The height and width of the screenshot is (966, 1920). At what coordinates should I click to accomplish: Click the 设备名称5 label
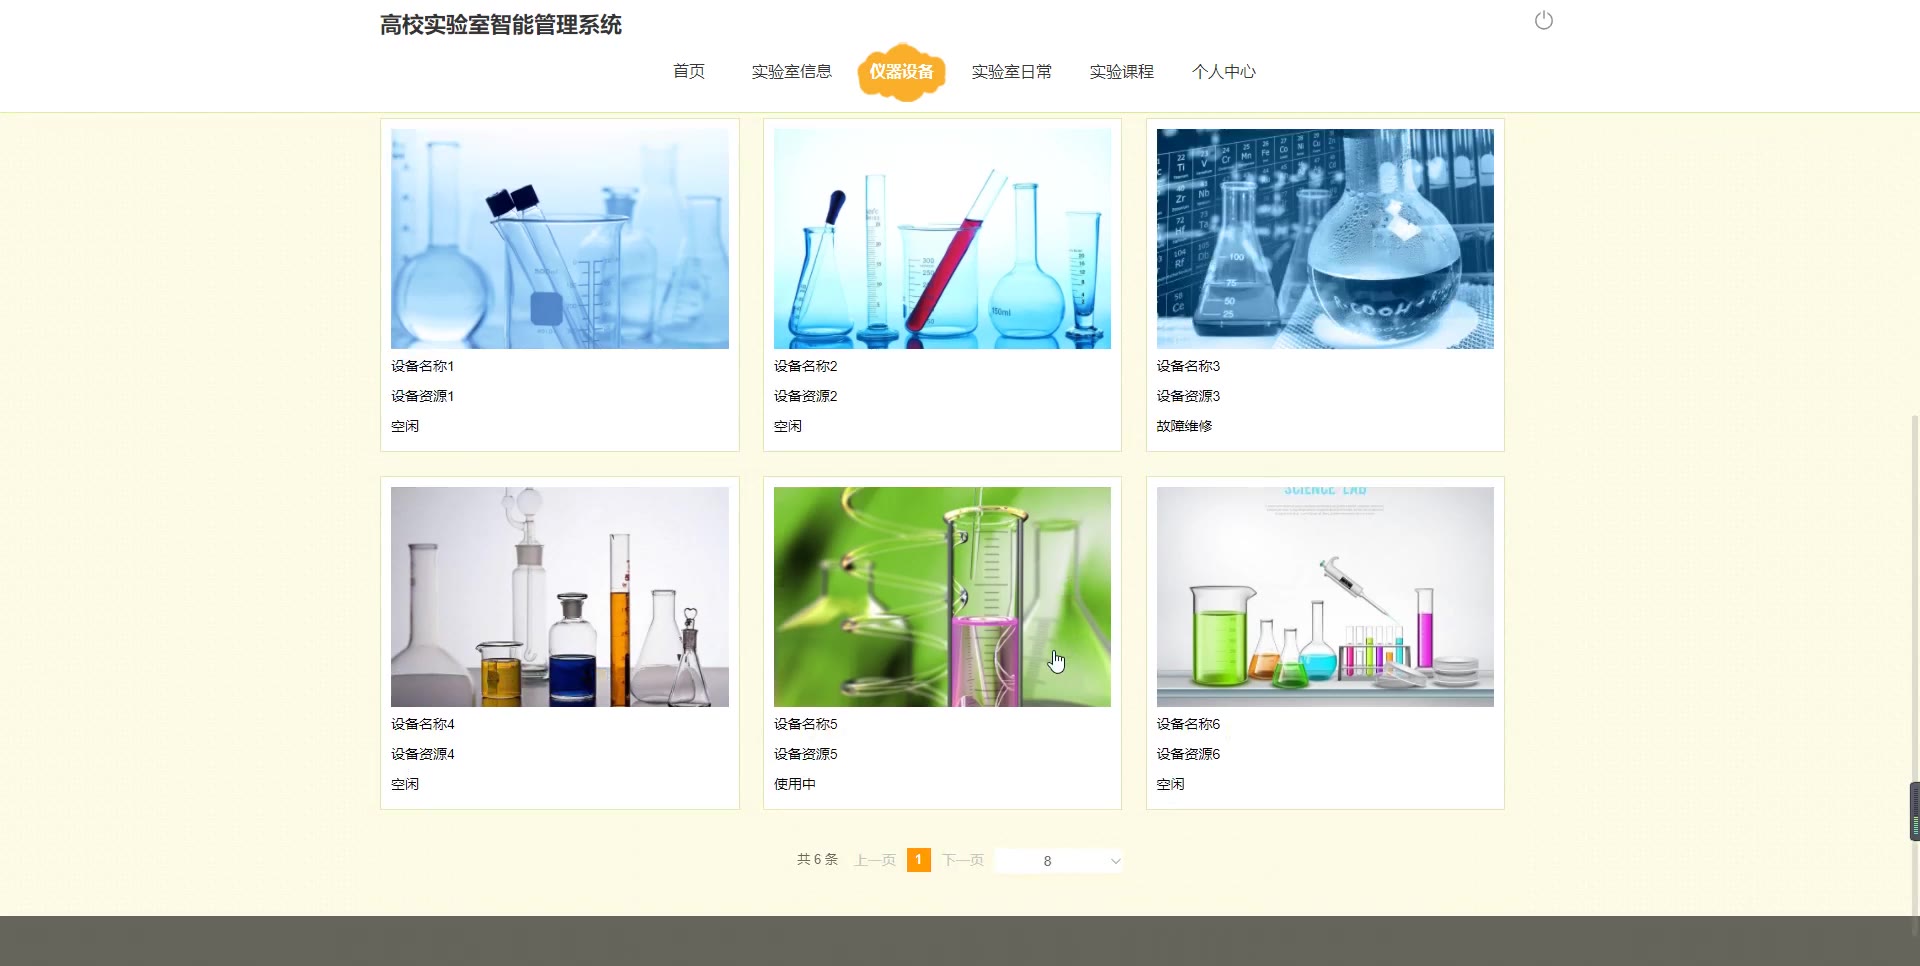806,724
